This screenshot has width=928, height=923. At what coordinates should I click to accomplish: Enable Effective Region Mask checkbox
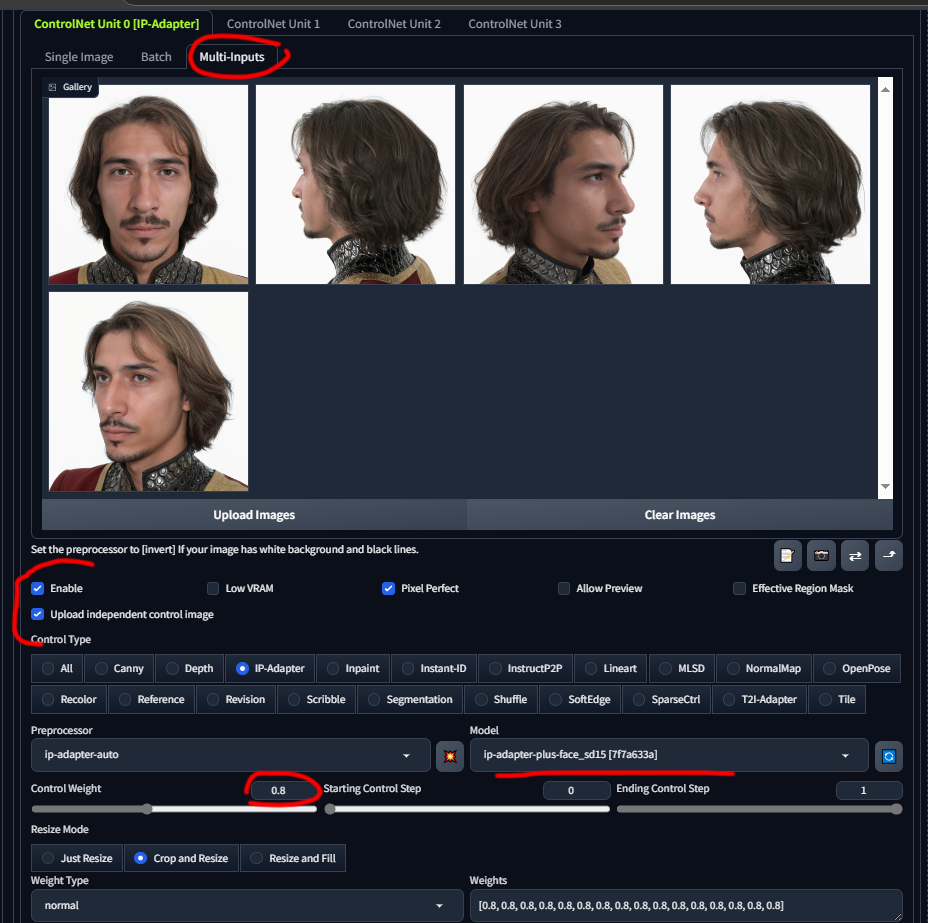739,588
